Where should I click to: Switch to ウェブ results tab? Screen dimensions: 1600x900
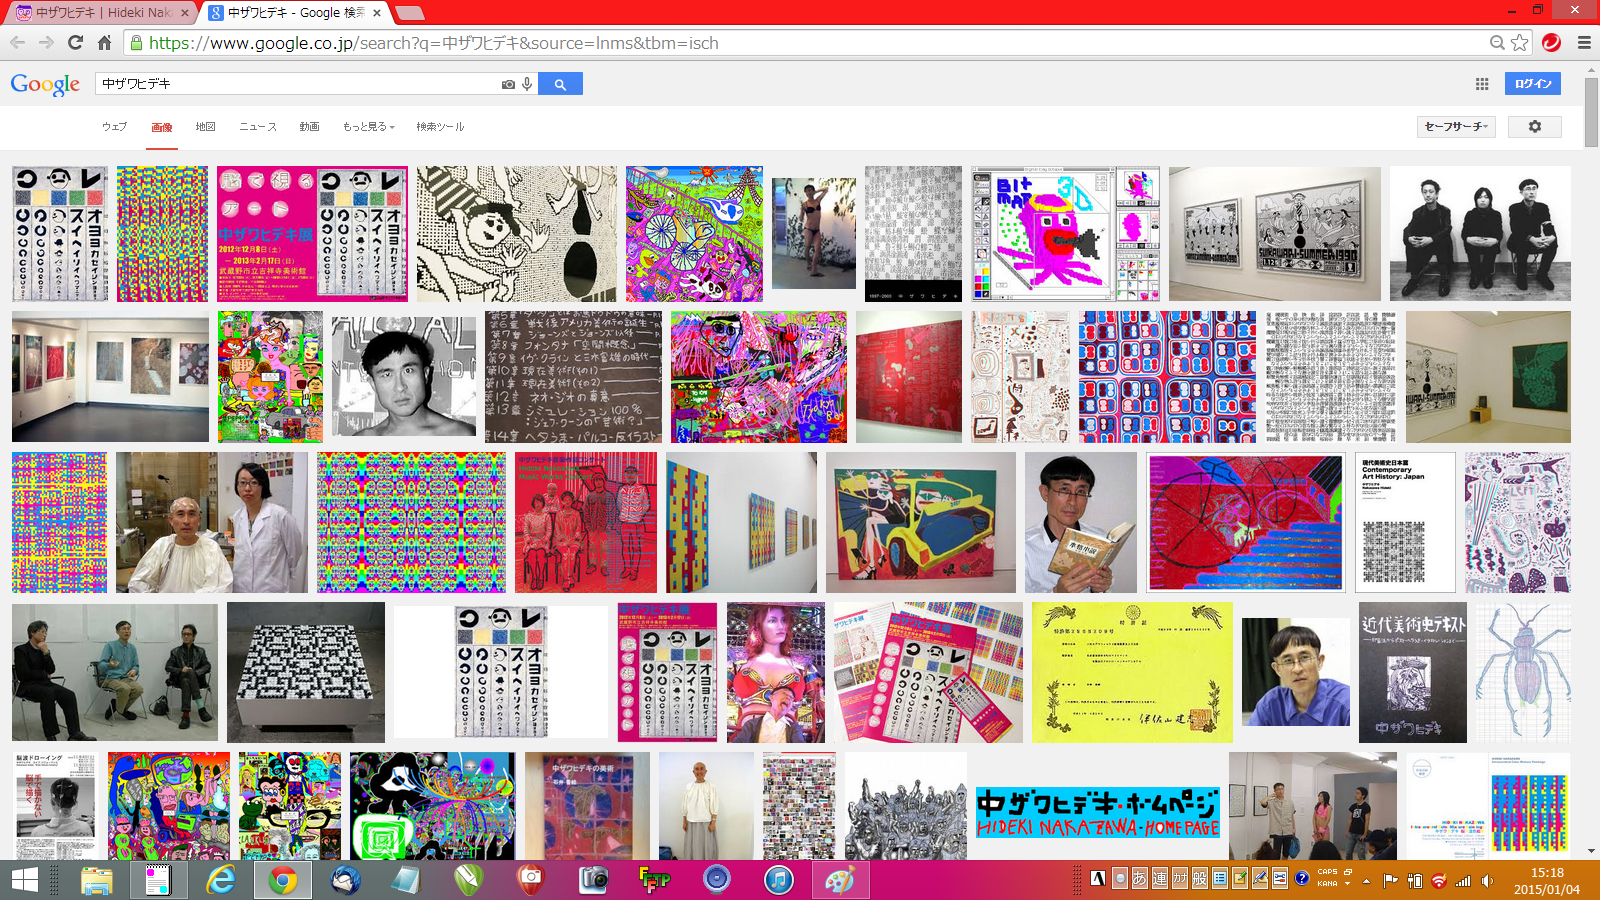[x=114, y=127]
